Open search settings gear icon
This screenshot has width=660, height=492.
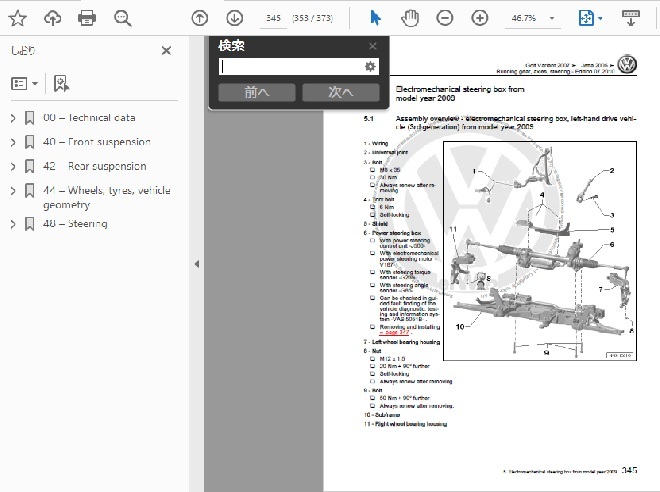[370, 66]
